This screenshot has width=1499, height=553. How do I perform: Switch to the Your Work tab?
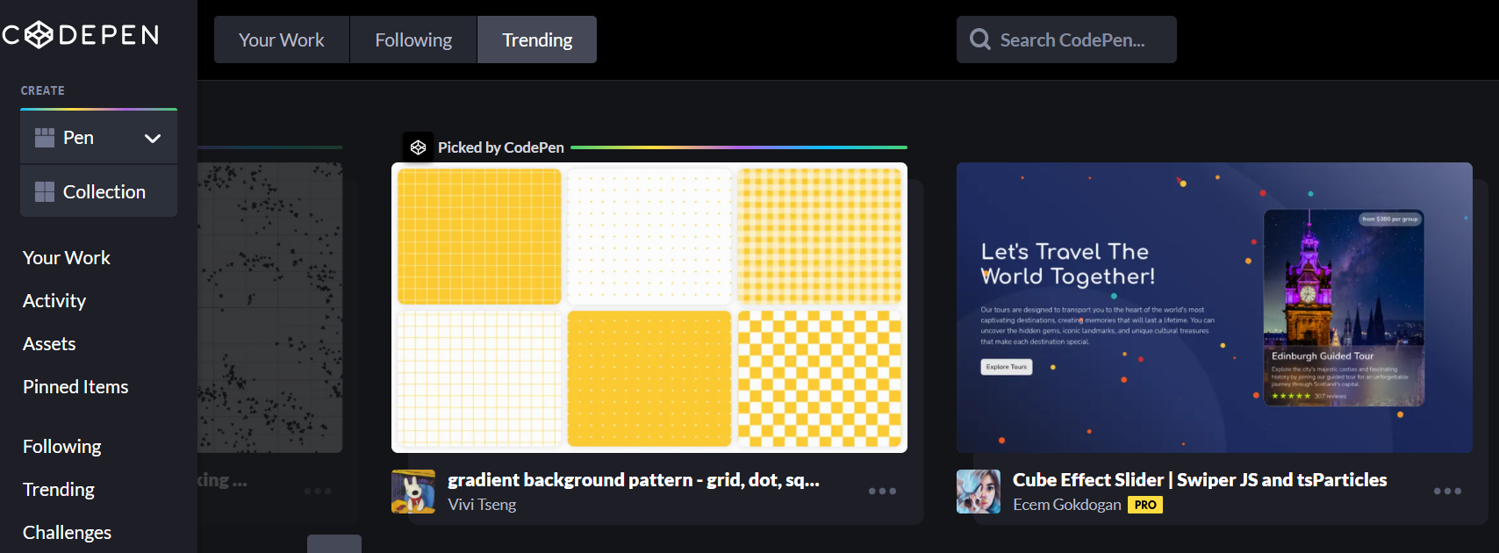coord(281,40)
